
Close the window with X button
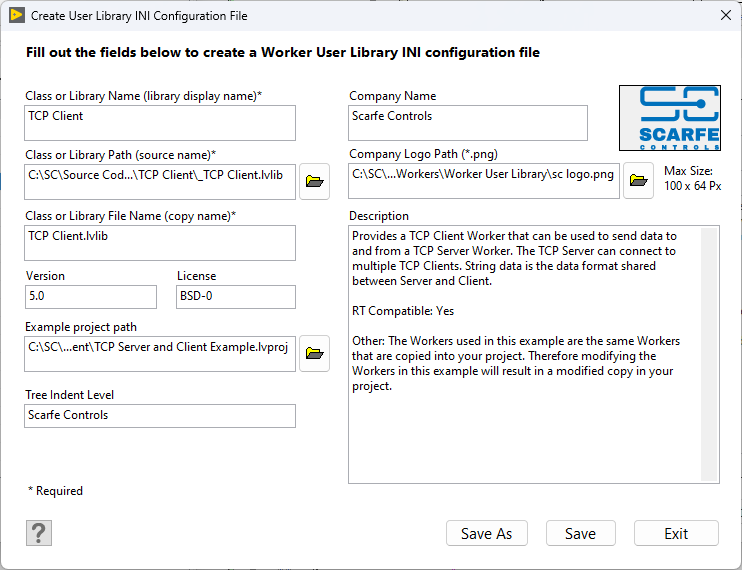tap(726, 16)
